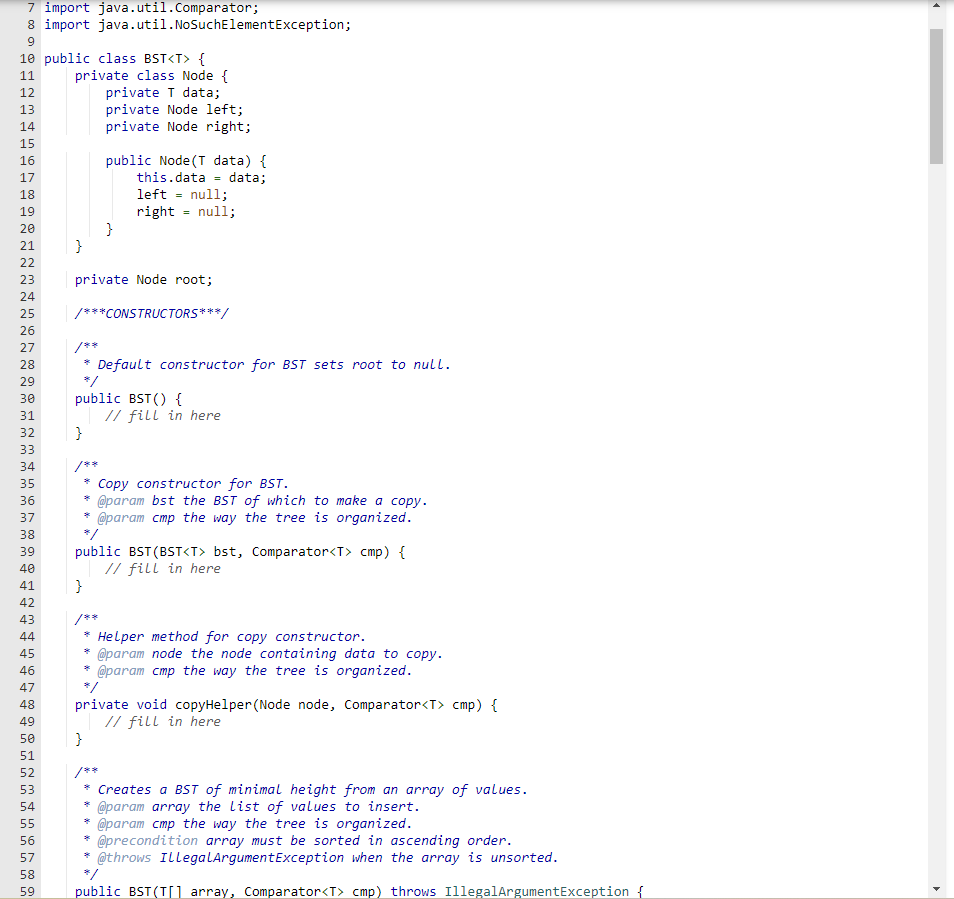The image size is (954, 899).
Task: Click the '/***CONSTRUCTORS***/' comment
Action: click(x=151, y=313)
